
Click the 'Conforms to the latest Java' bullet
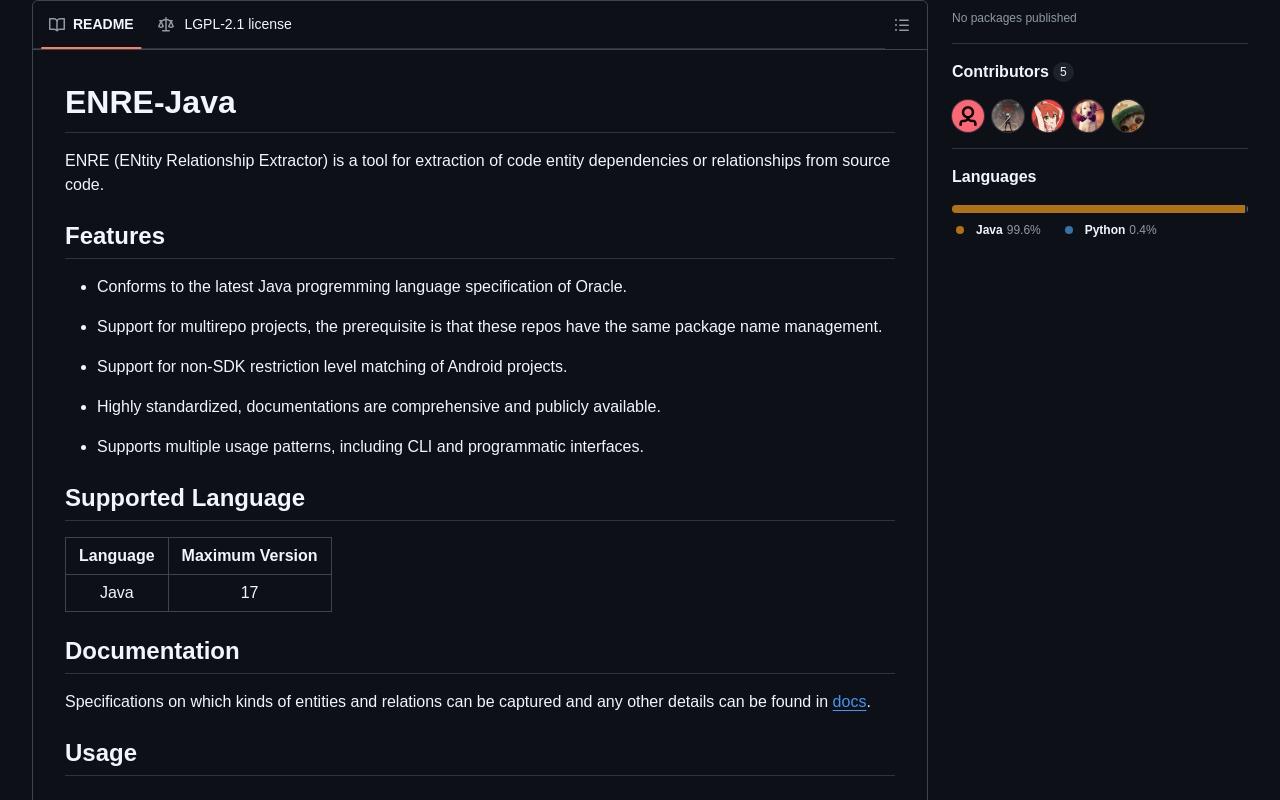click(x=362, y=287)
